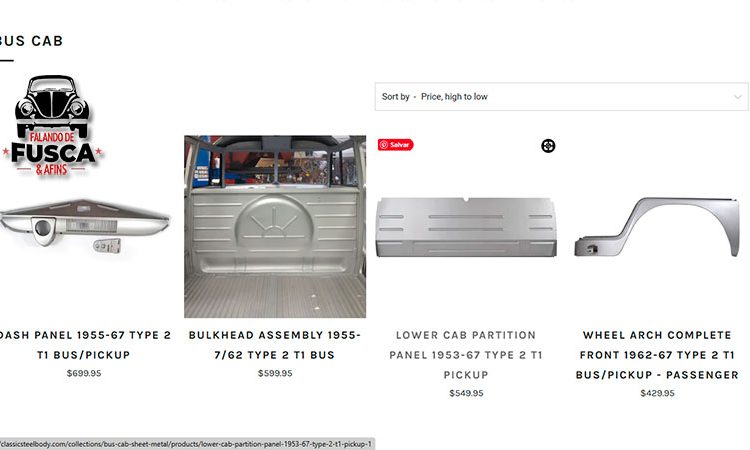Click the status bar URL preview
Viewport: 750px width, 450px height.
coord(187,444)
